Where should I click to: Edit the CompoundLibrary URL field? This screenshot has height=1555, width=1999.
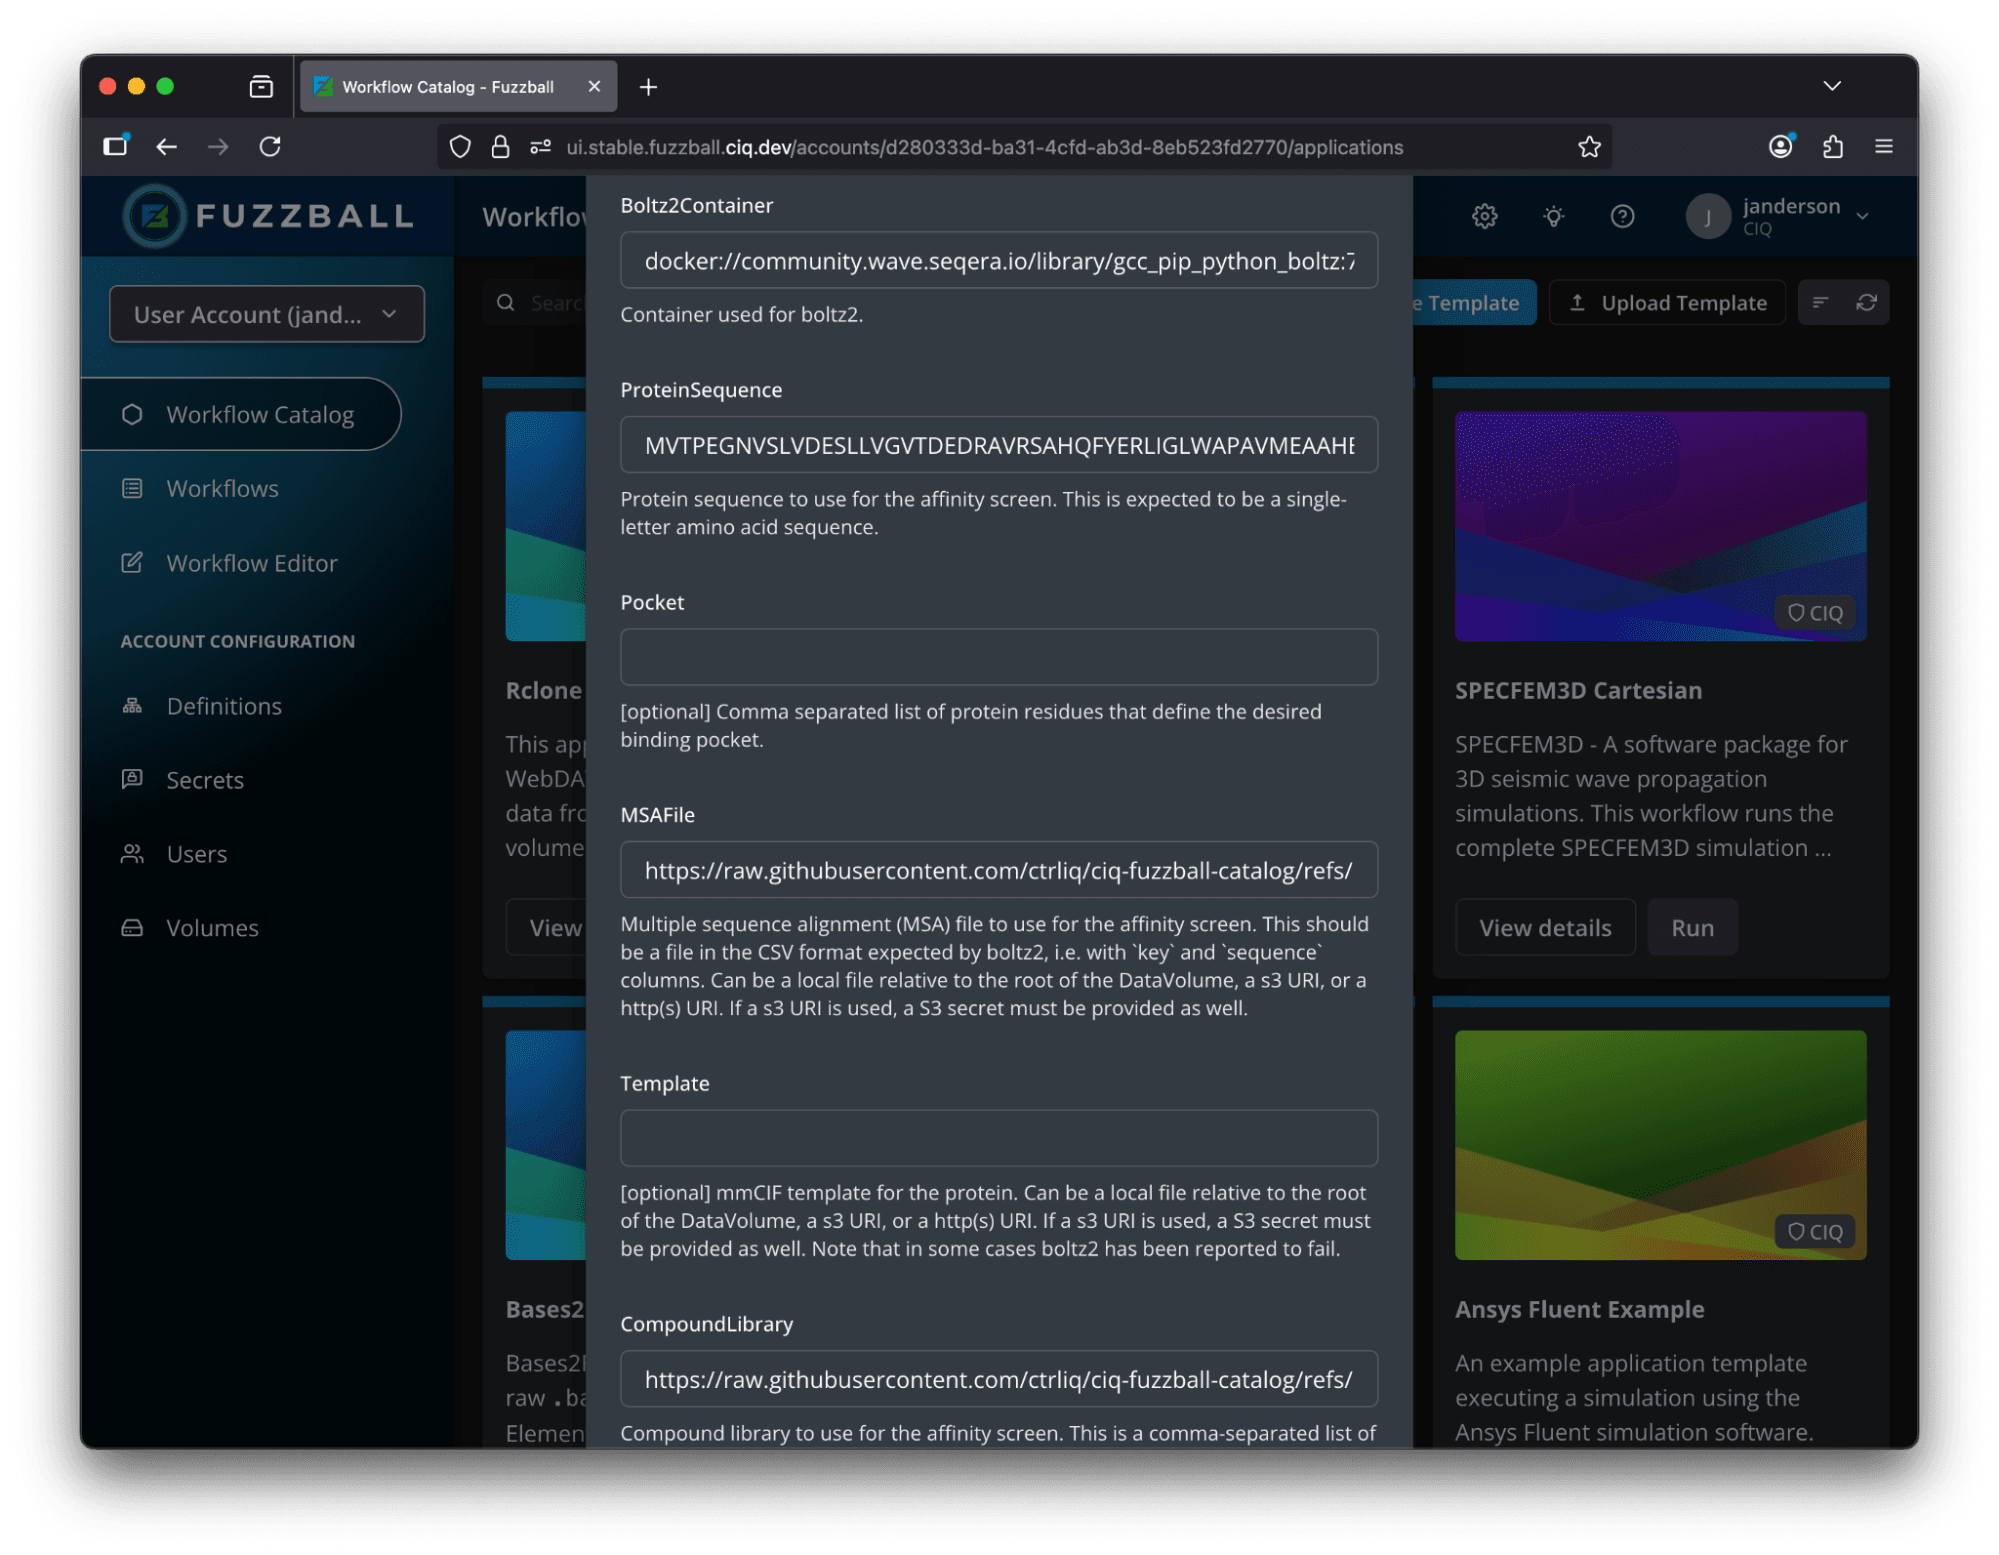coord(999,1379)
